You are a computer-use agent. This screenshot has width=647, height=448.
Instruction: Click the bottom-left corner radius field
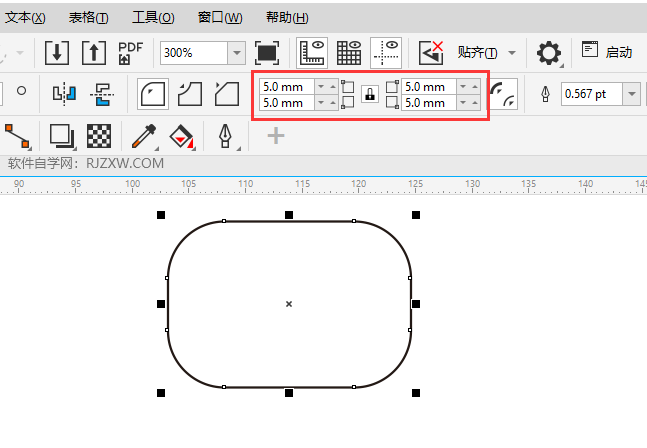(287, 103)
